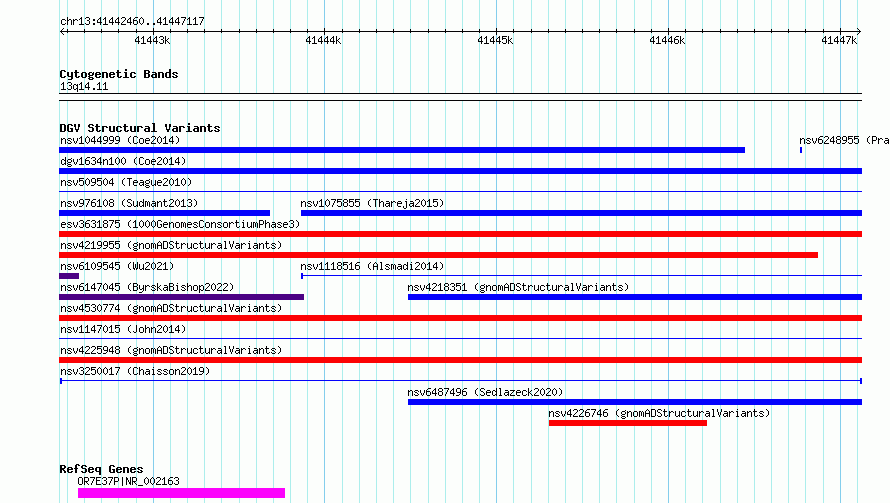The height and width of the screenshot is (503, 890).
Task: Click the nsv6487496 (Sedlazeck2020) text label
Action: [485, 392]
